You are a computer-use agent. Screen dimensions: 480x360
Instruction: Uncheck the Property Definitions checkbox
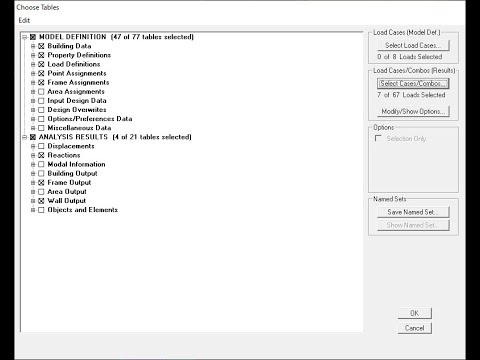click(41, 55)
